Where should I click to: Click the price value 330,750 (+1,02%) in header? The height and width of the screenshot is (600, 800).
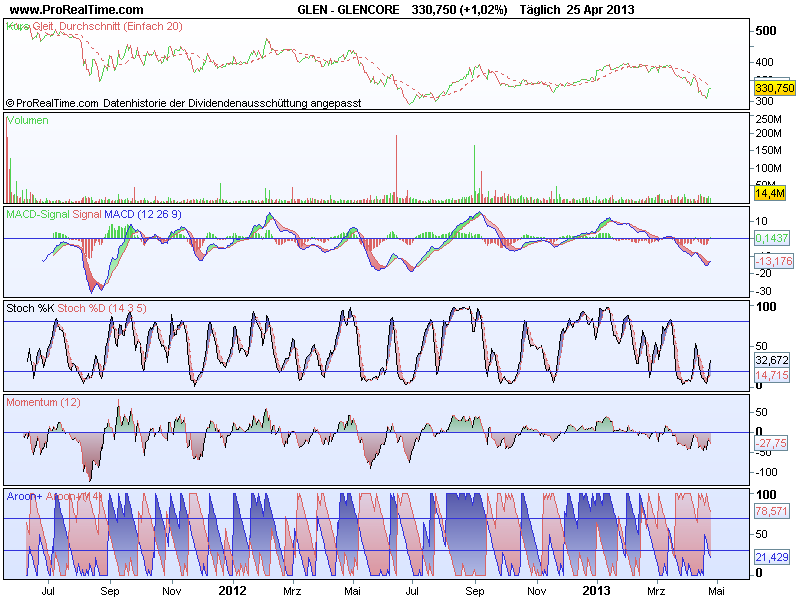click(459, 9)
